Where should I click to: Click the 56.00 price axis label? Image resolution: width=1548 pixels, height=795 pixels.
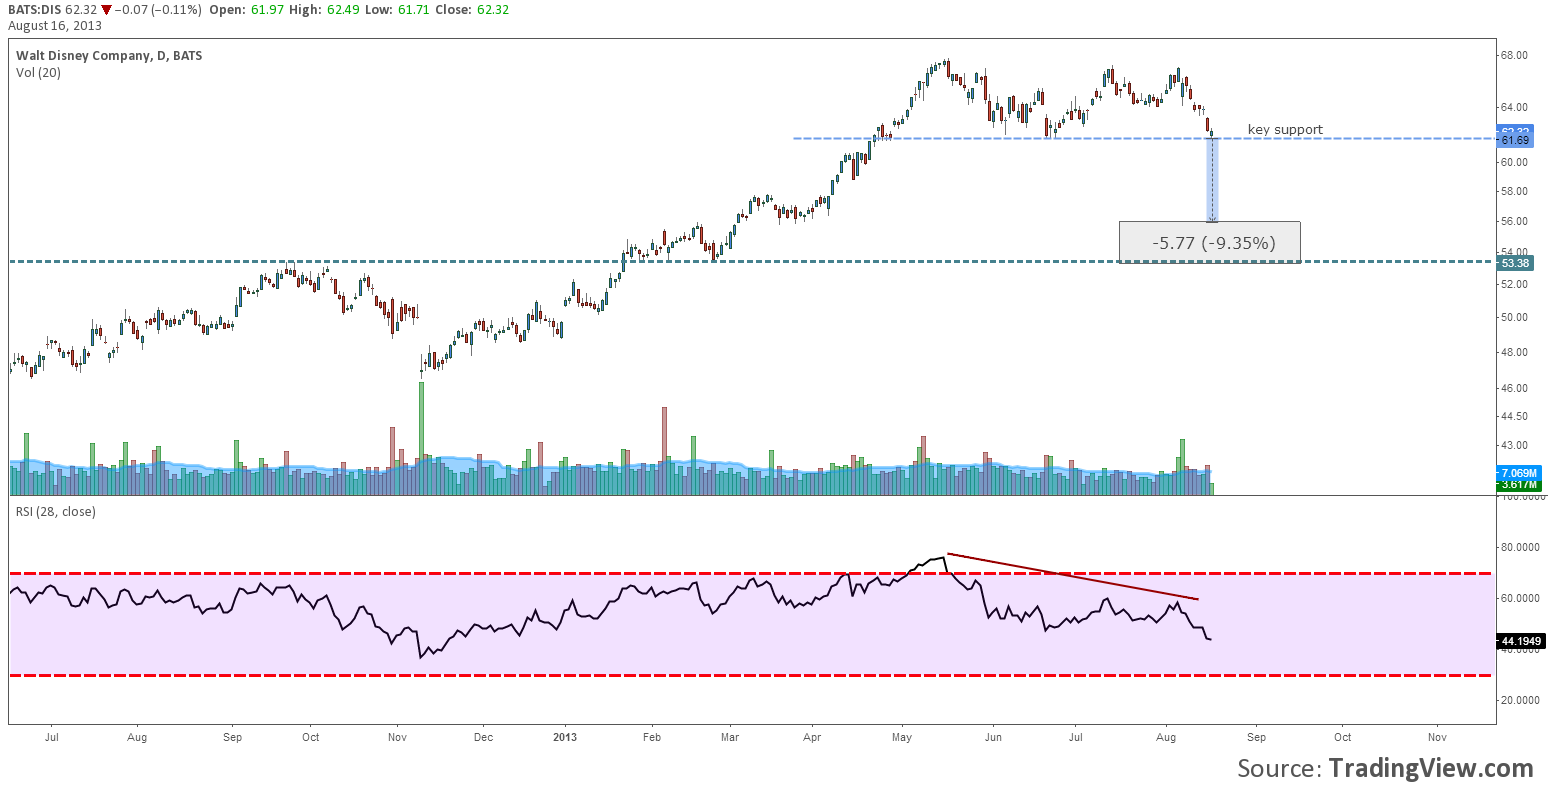[1514, 221]
